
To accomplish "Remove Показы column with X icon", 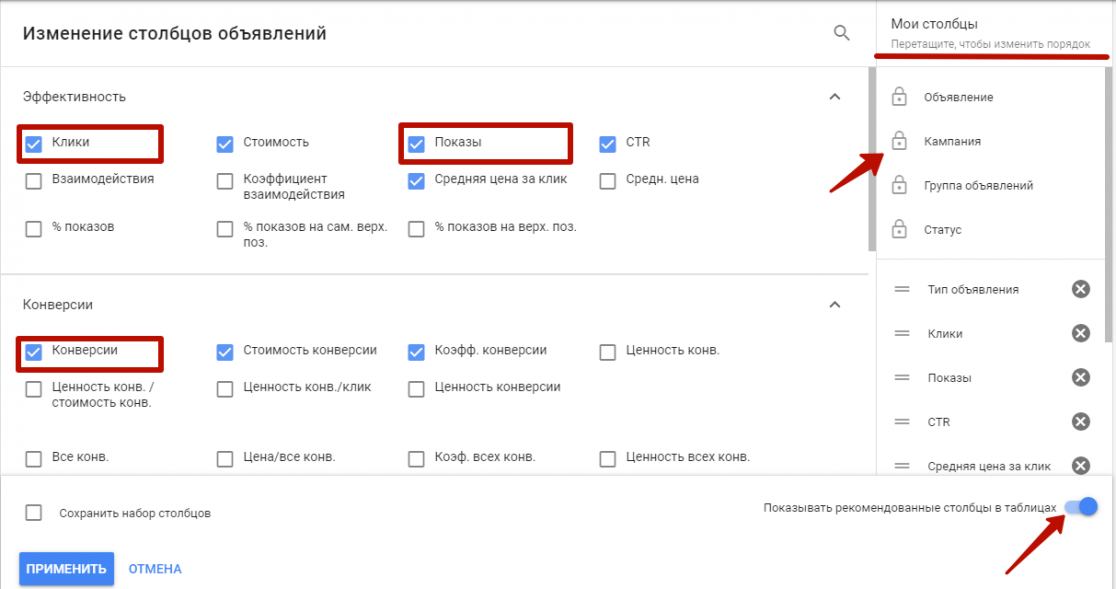I will [x=1080, y=377].
